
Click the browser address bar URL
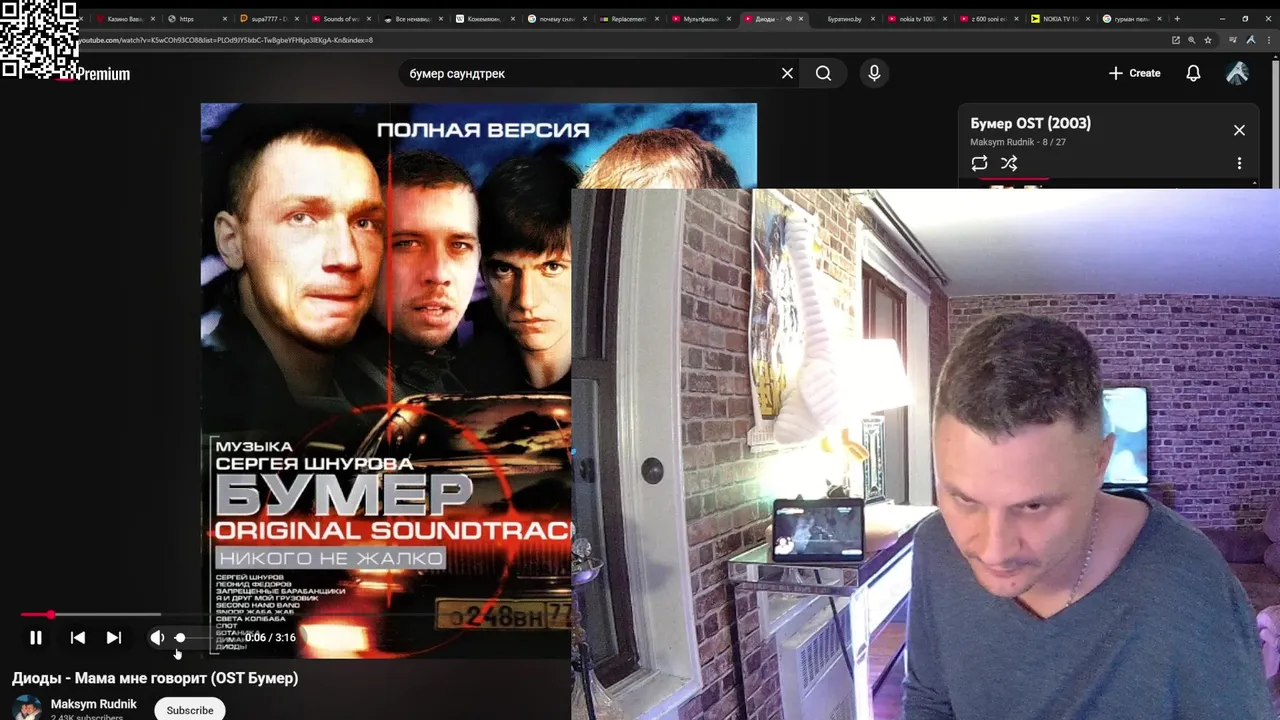pyautogui.click(x=226, y=40)
